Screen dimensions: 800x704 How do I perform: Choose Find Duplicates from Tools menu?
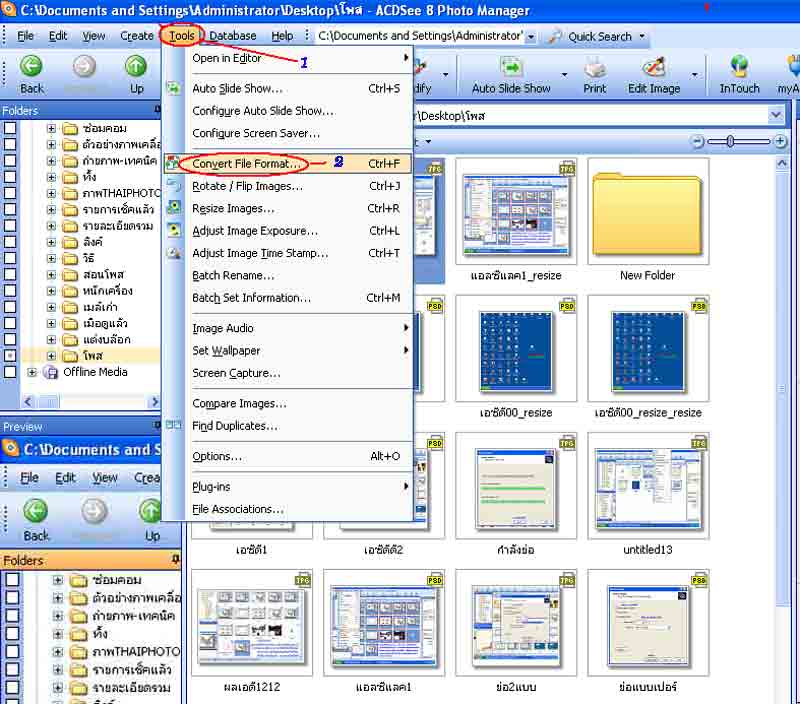tap(288, 425)
